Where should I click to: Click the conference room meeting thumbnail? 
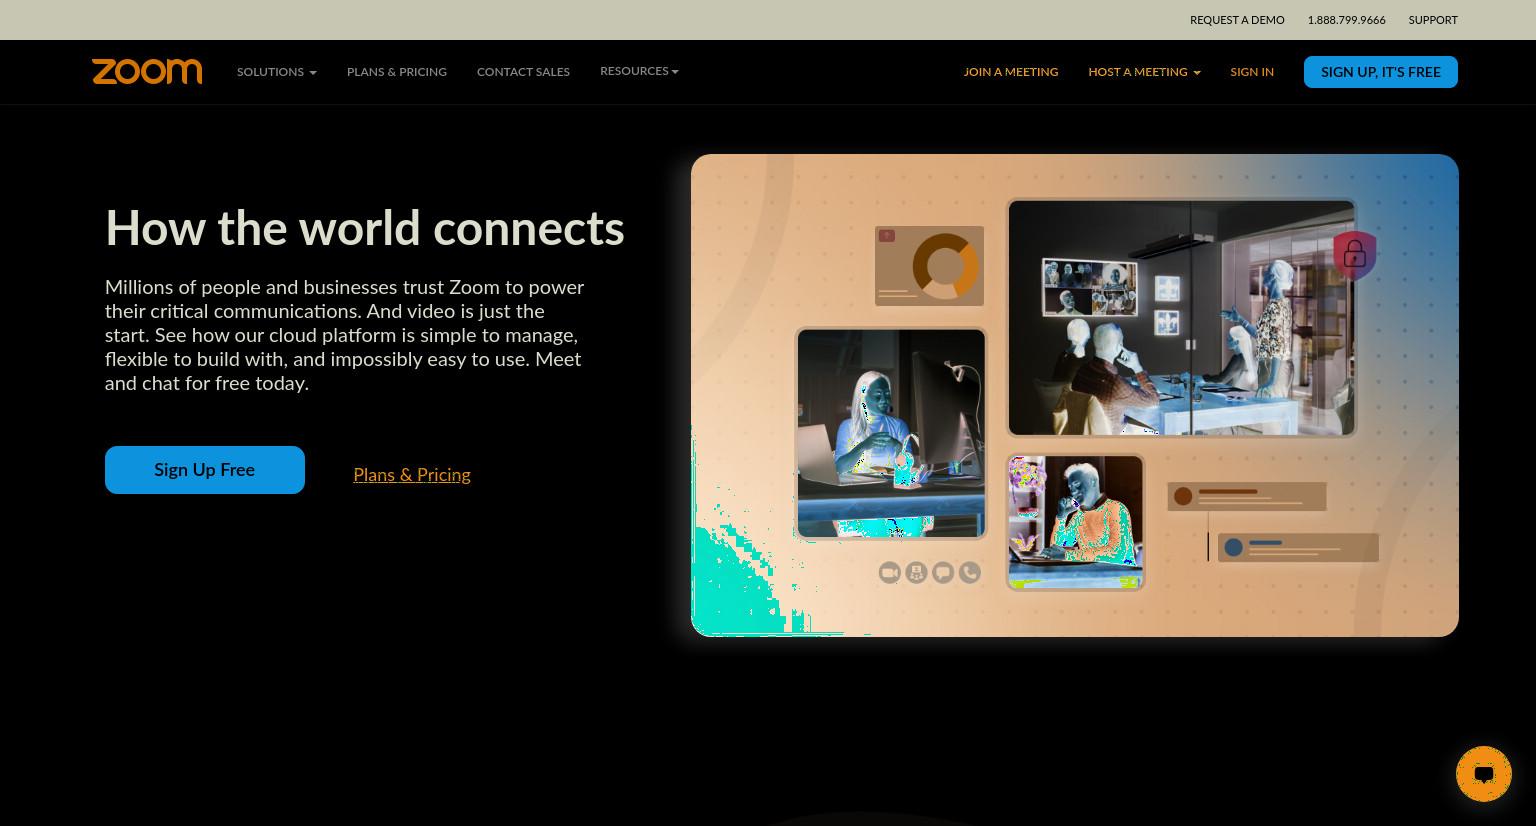1181,318
